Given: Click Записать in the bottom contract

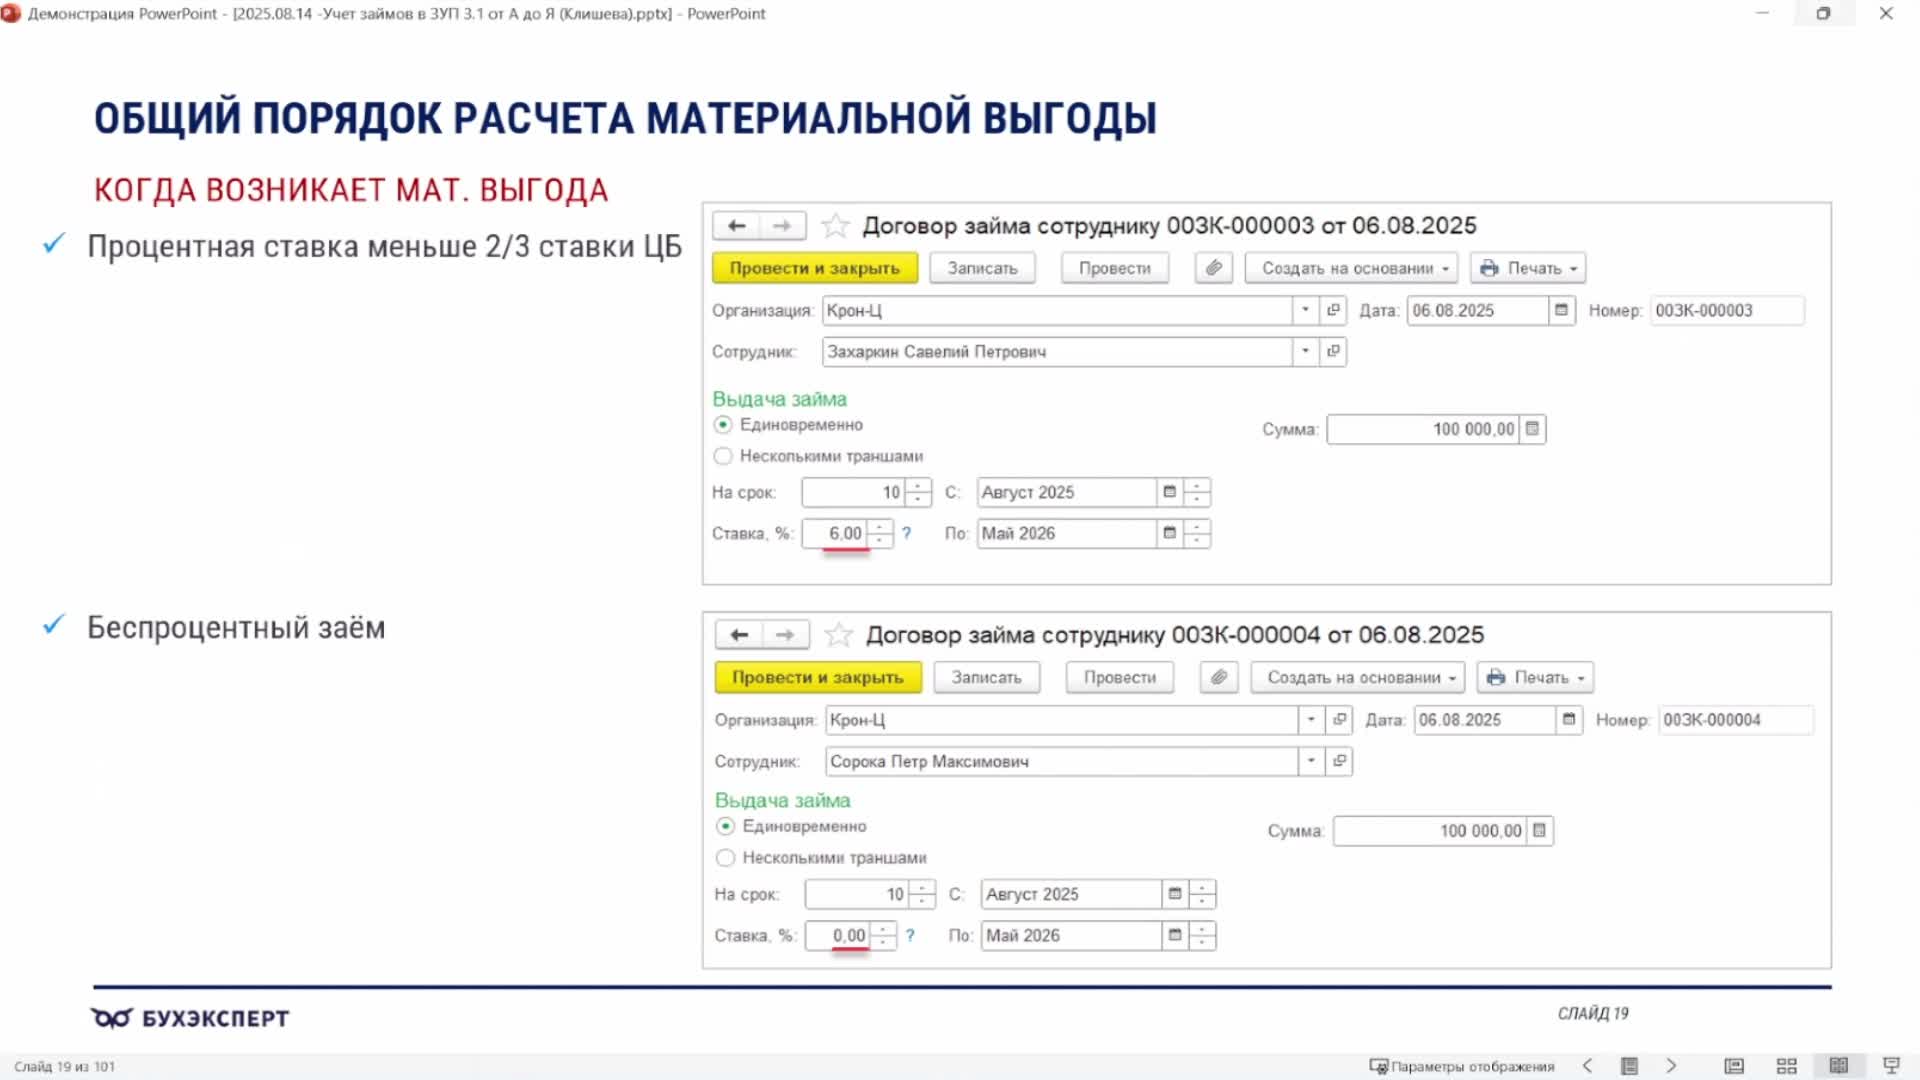Looking at the screenshot, I should [986, 678].
